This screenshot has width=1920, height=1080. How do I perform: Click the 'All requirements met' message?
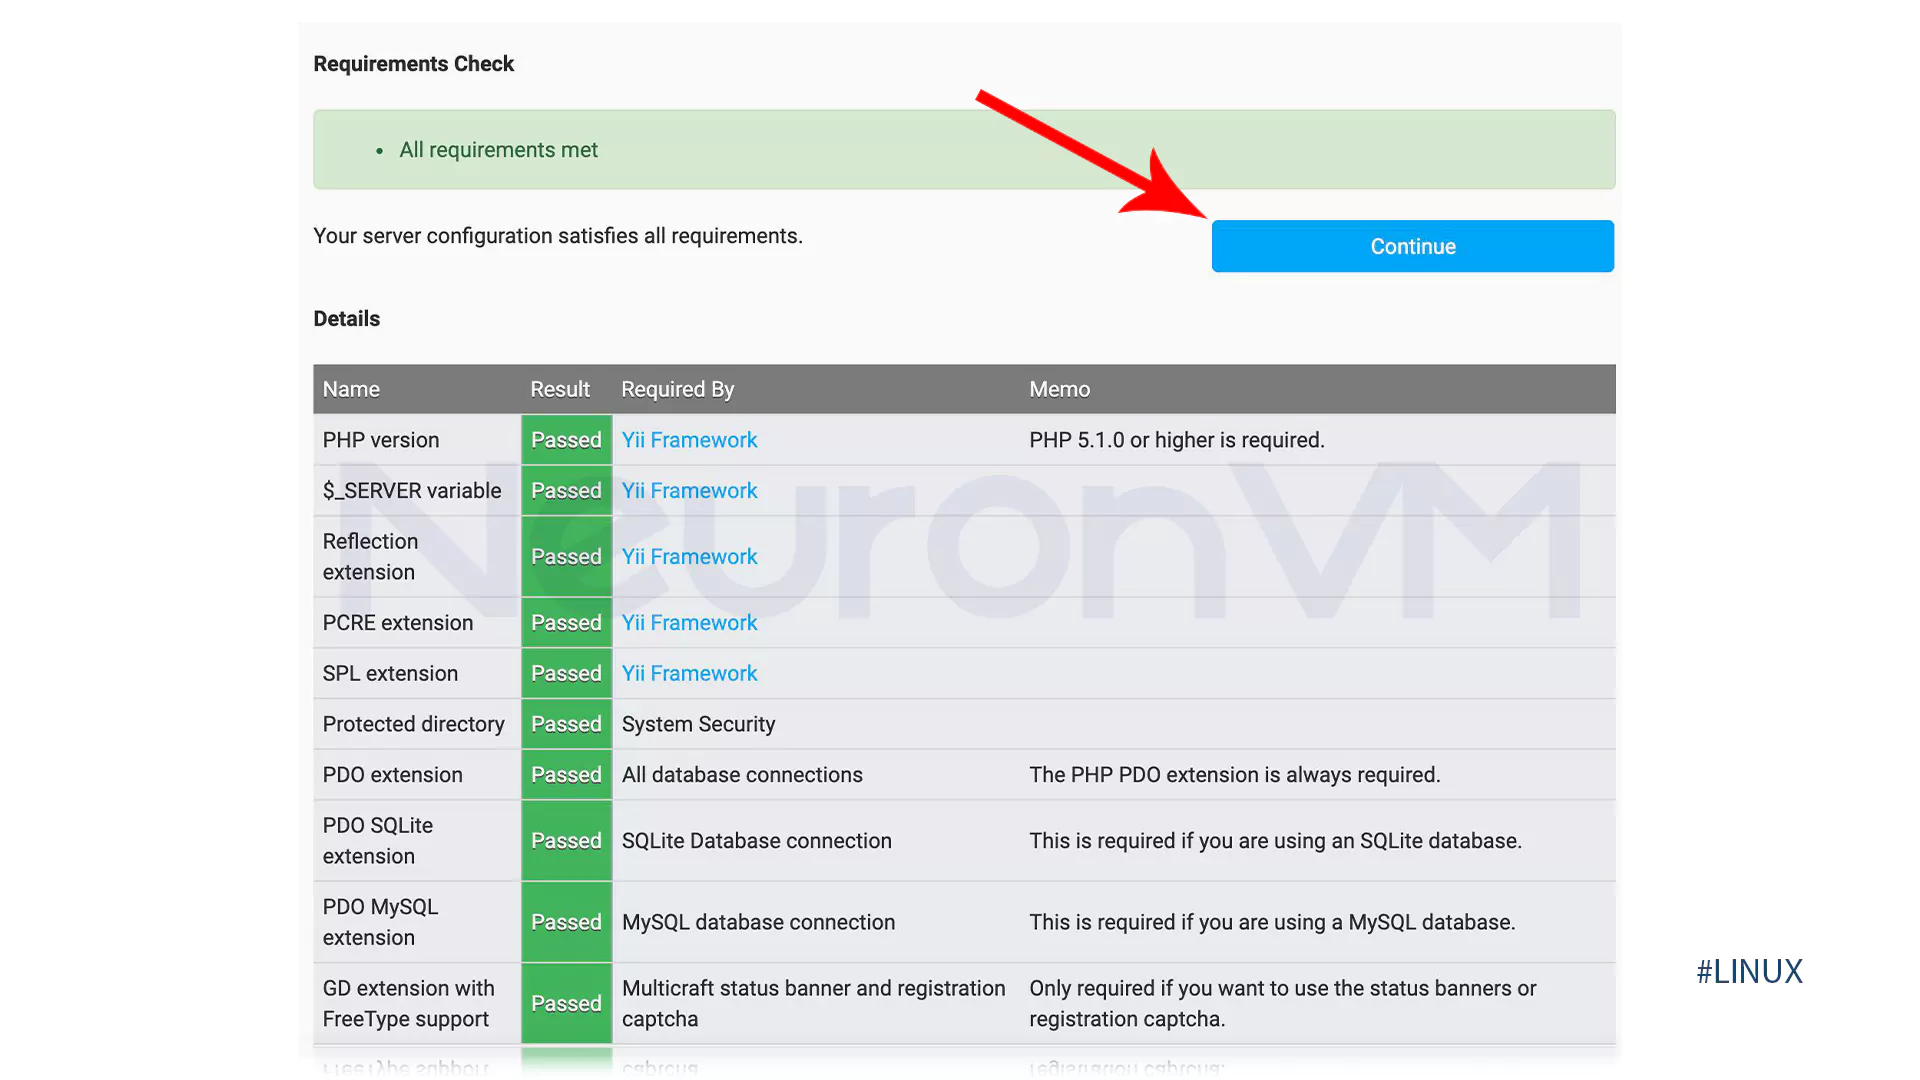tap(498, 150)
